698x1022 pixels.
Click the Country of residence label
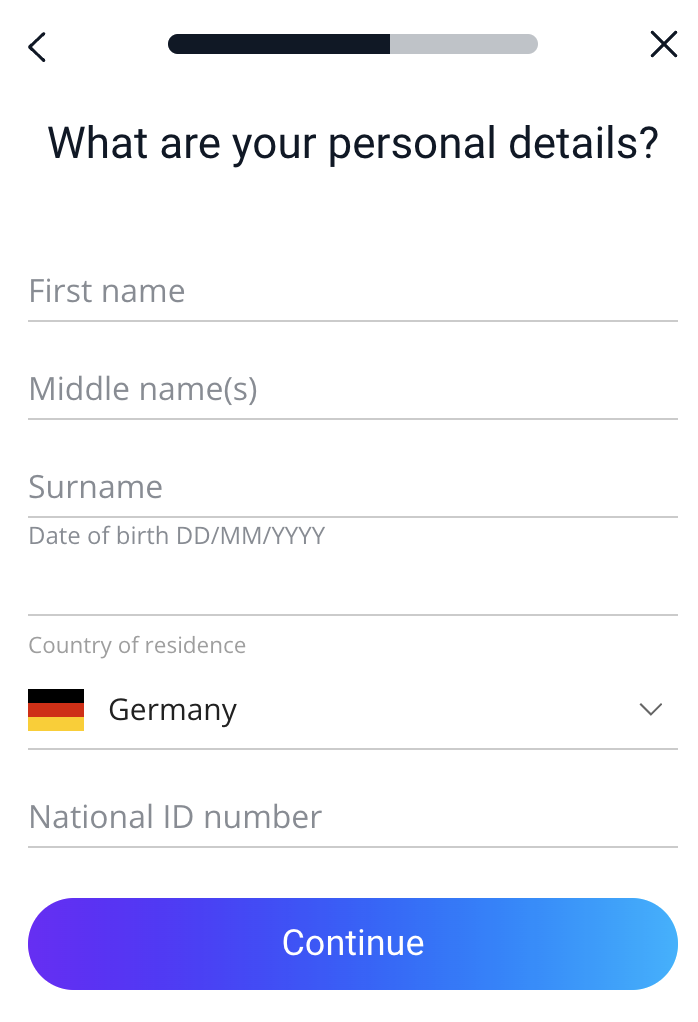point(137,645)
